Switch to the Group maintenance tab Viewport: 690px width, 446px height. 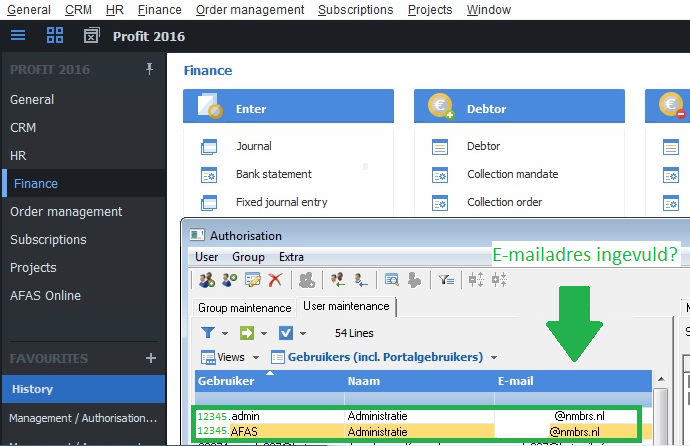click(245, 307)
